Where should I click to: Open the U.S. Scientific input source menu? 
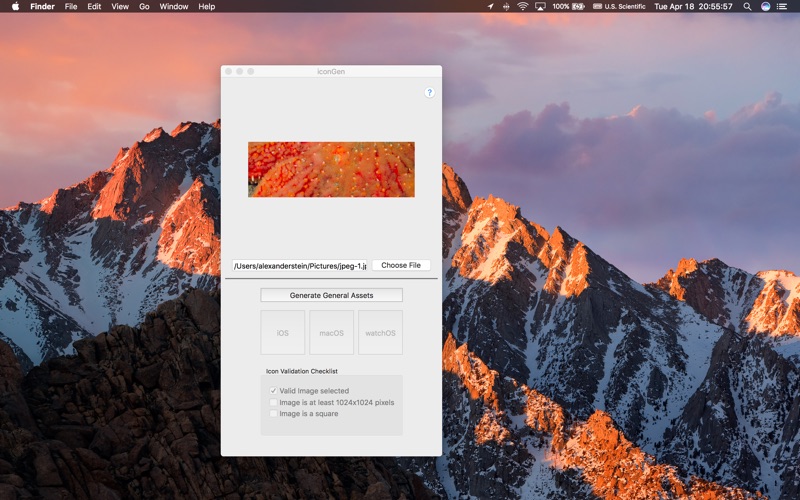[619, 7]
